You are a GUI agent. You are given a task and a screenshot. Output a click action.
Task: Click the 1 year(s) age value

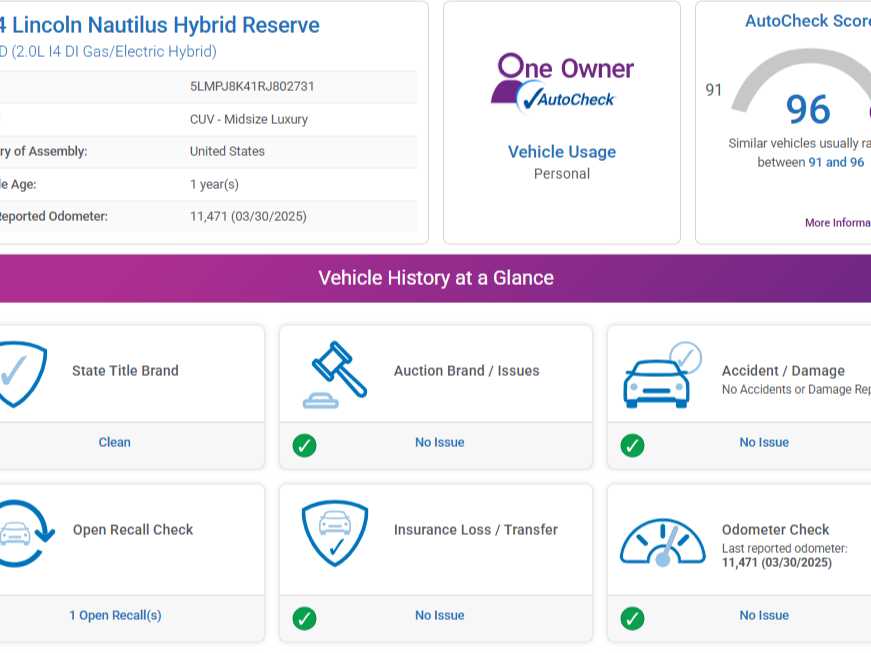[214, 184]
